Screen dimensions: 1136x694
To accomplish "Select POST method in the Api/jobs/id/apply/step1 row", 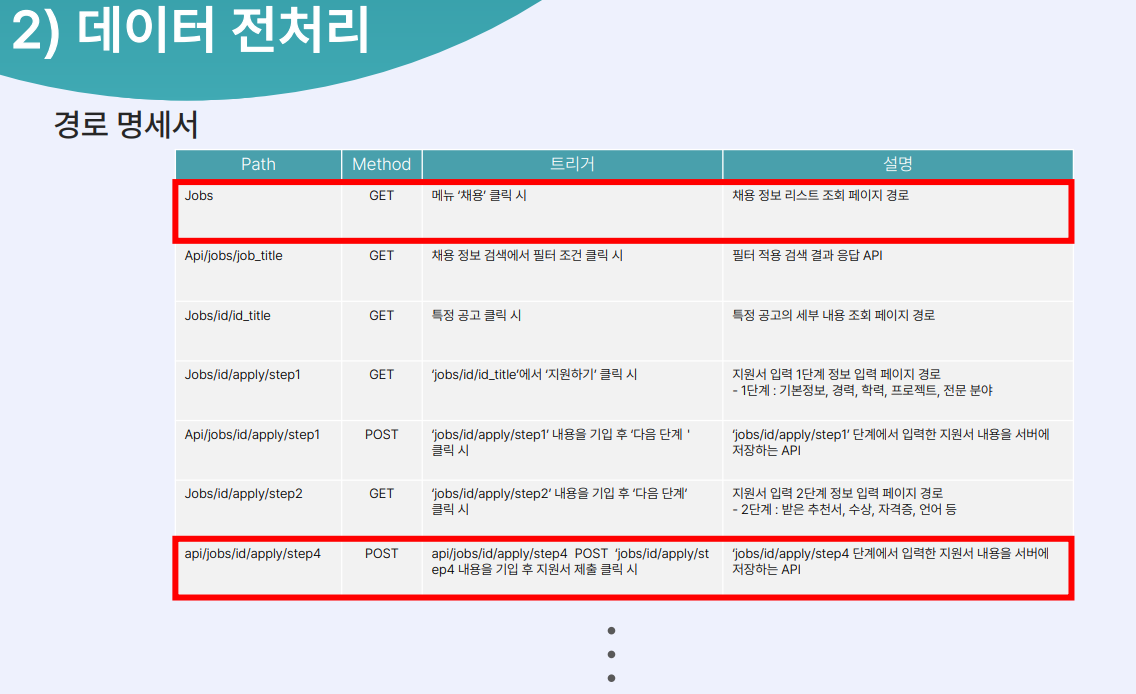I will click(382, 435).
